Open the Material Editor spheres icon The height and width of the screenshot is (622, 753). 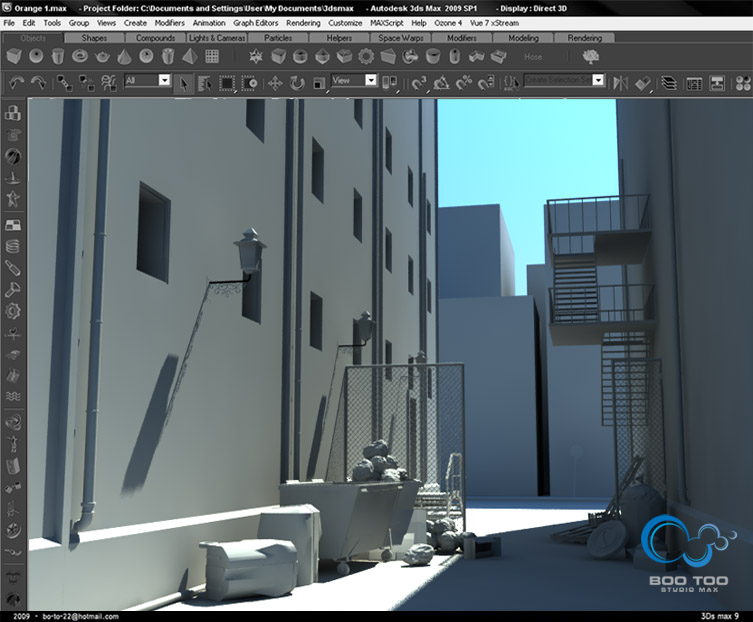tap(743, 83)
